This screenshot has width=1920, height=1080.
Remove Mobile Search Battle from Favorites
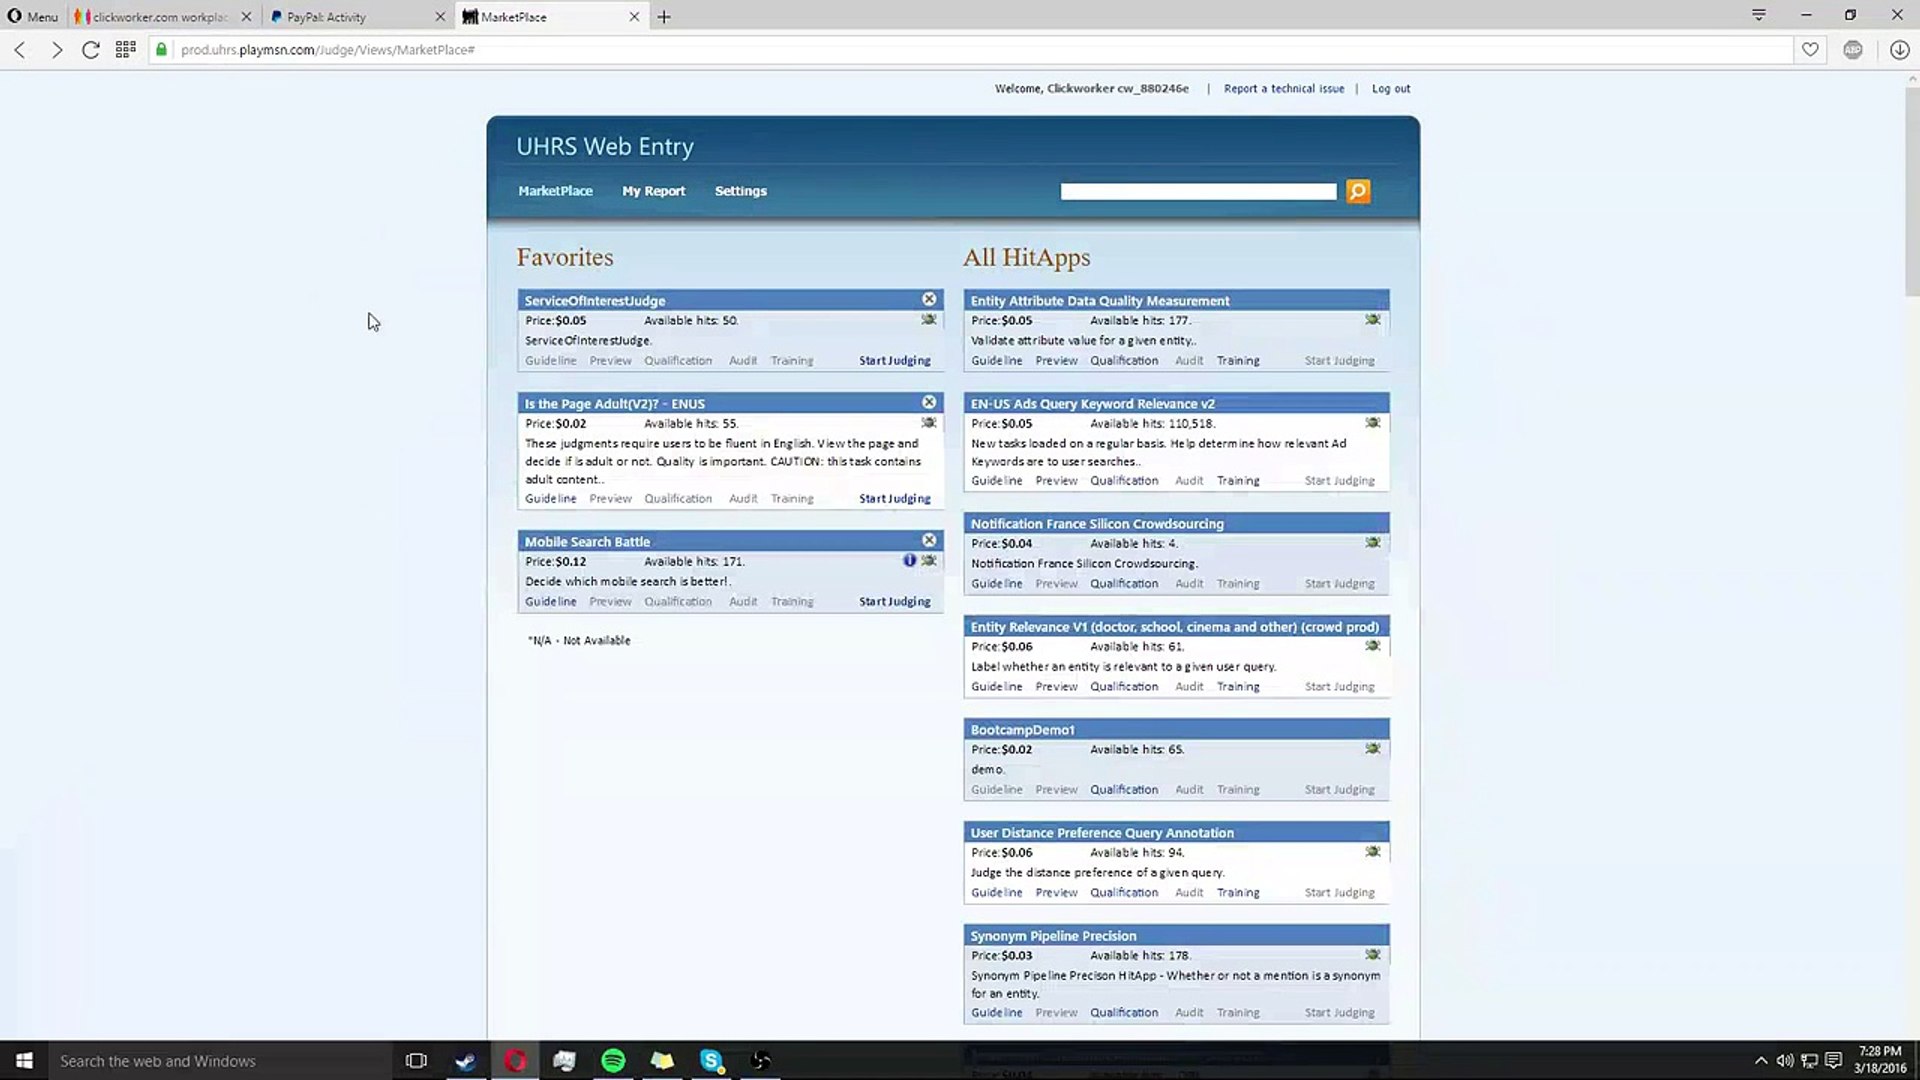click(928, 539)
